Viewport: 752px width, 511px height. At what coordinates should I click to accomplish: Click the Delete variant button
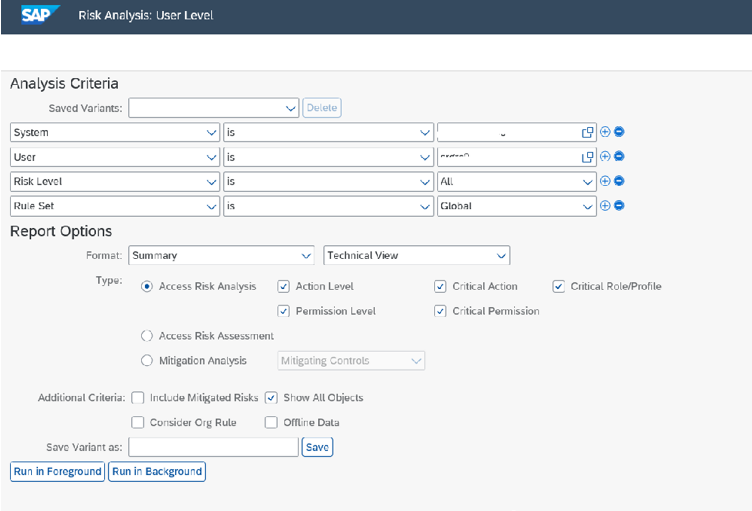(322, 108)
